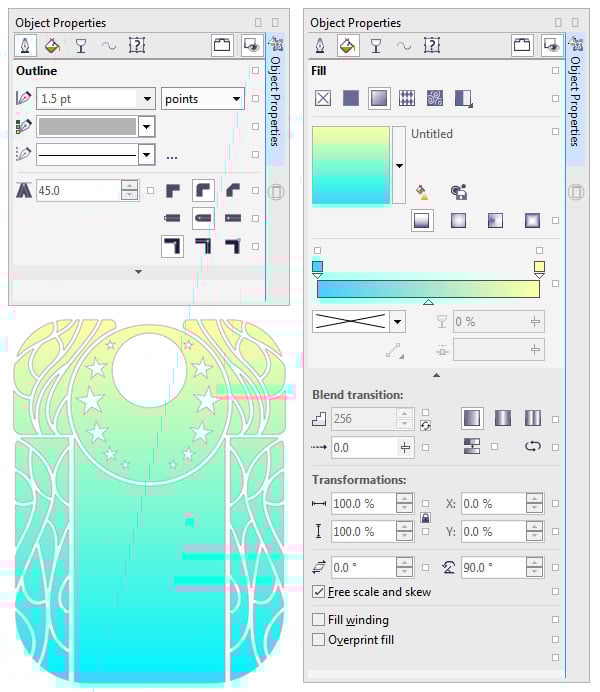This screenshot has width=600, height=692.
Task: Choose the Elliptical fountain fill type
Action: coord(458,220)
